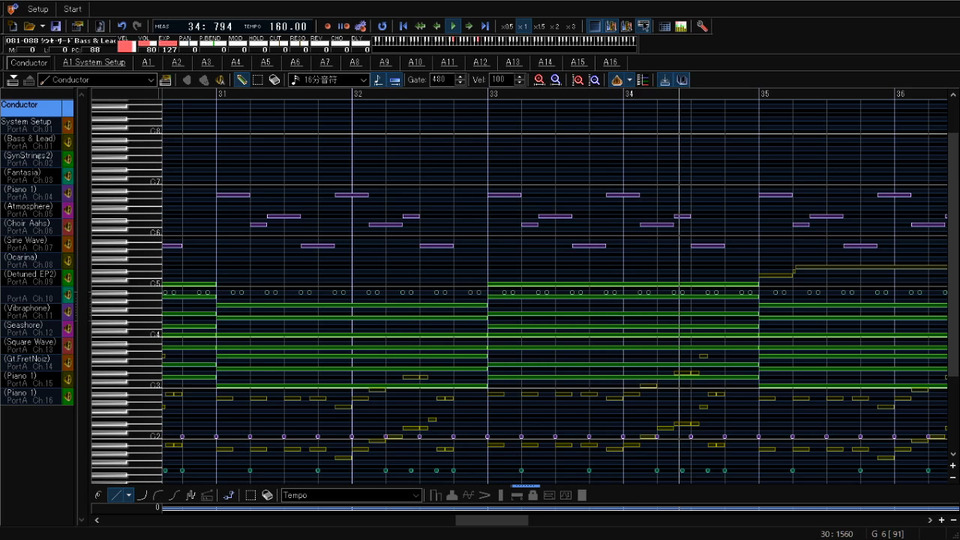Select the Pencil draw tool
The width and height of the screenshot is (960, 540).
point(242,80)
